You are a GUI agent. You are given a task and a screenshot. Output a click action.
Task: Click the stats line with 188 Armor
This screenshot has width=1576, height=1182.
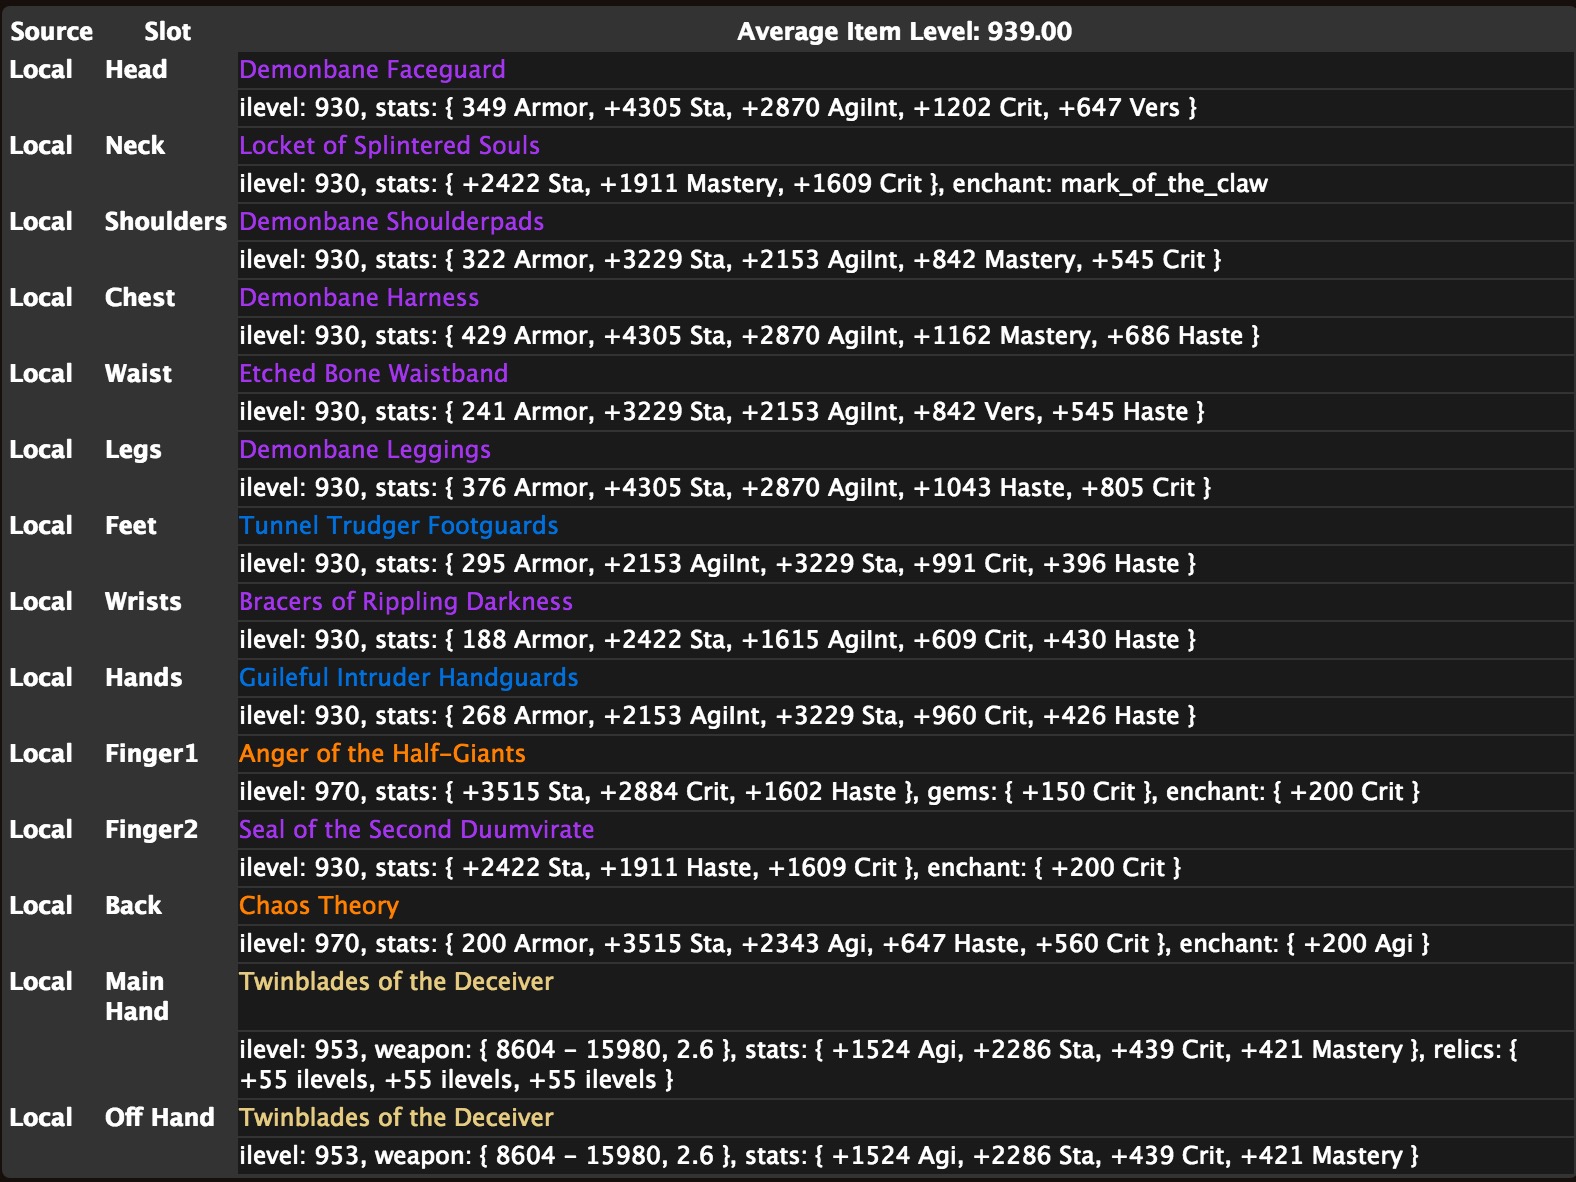717,640
